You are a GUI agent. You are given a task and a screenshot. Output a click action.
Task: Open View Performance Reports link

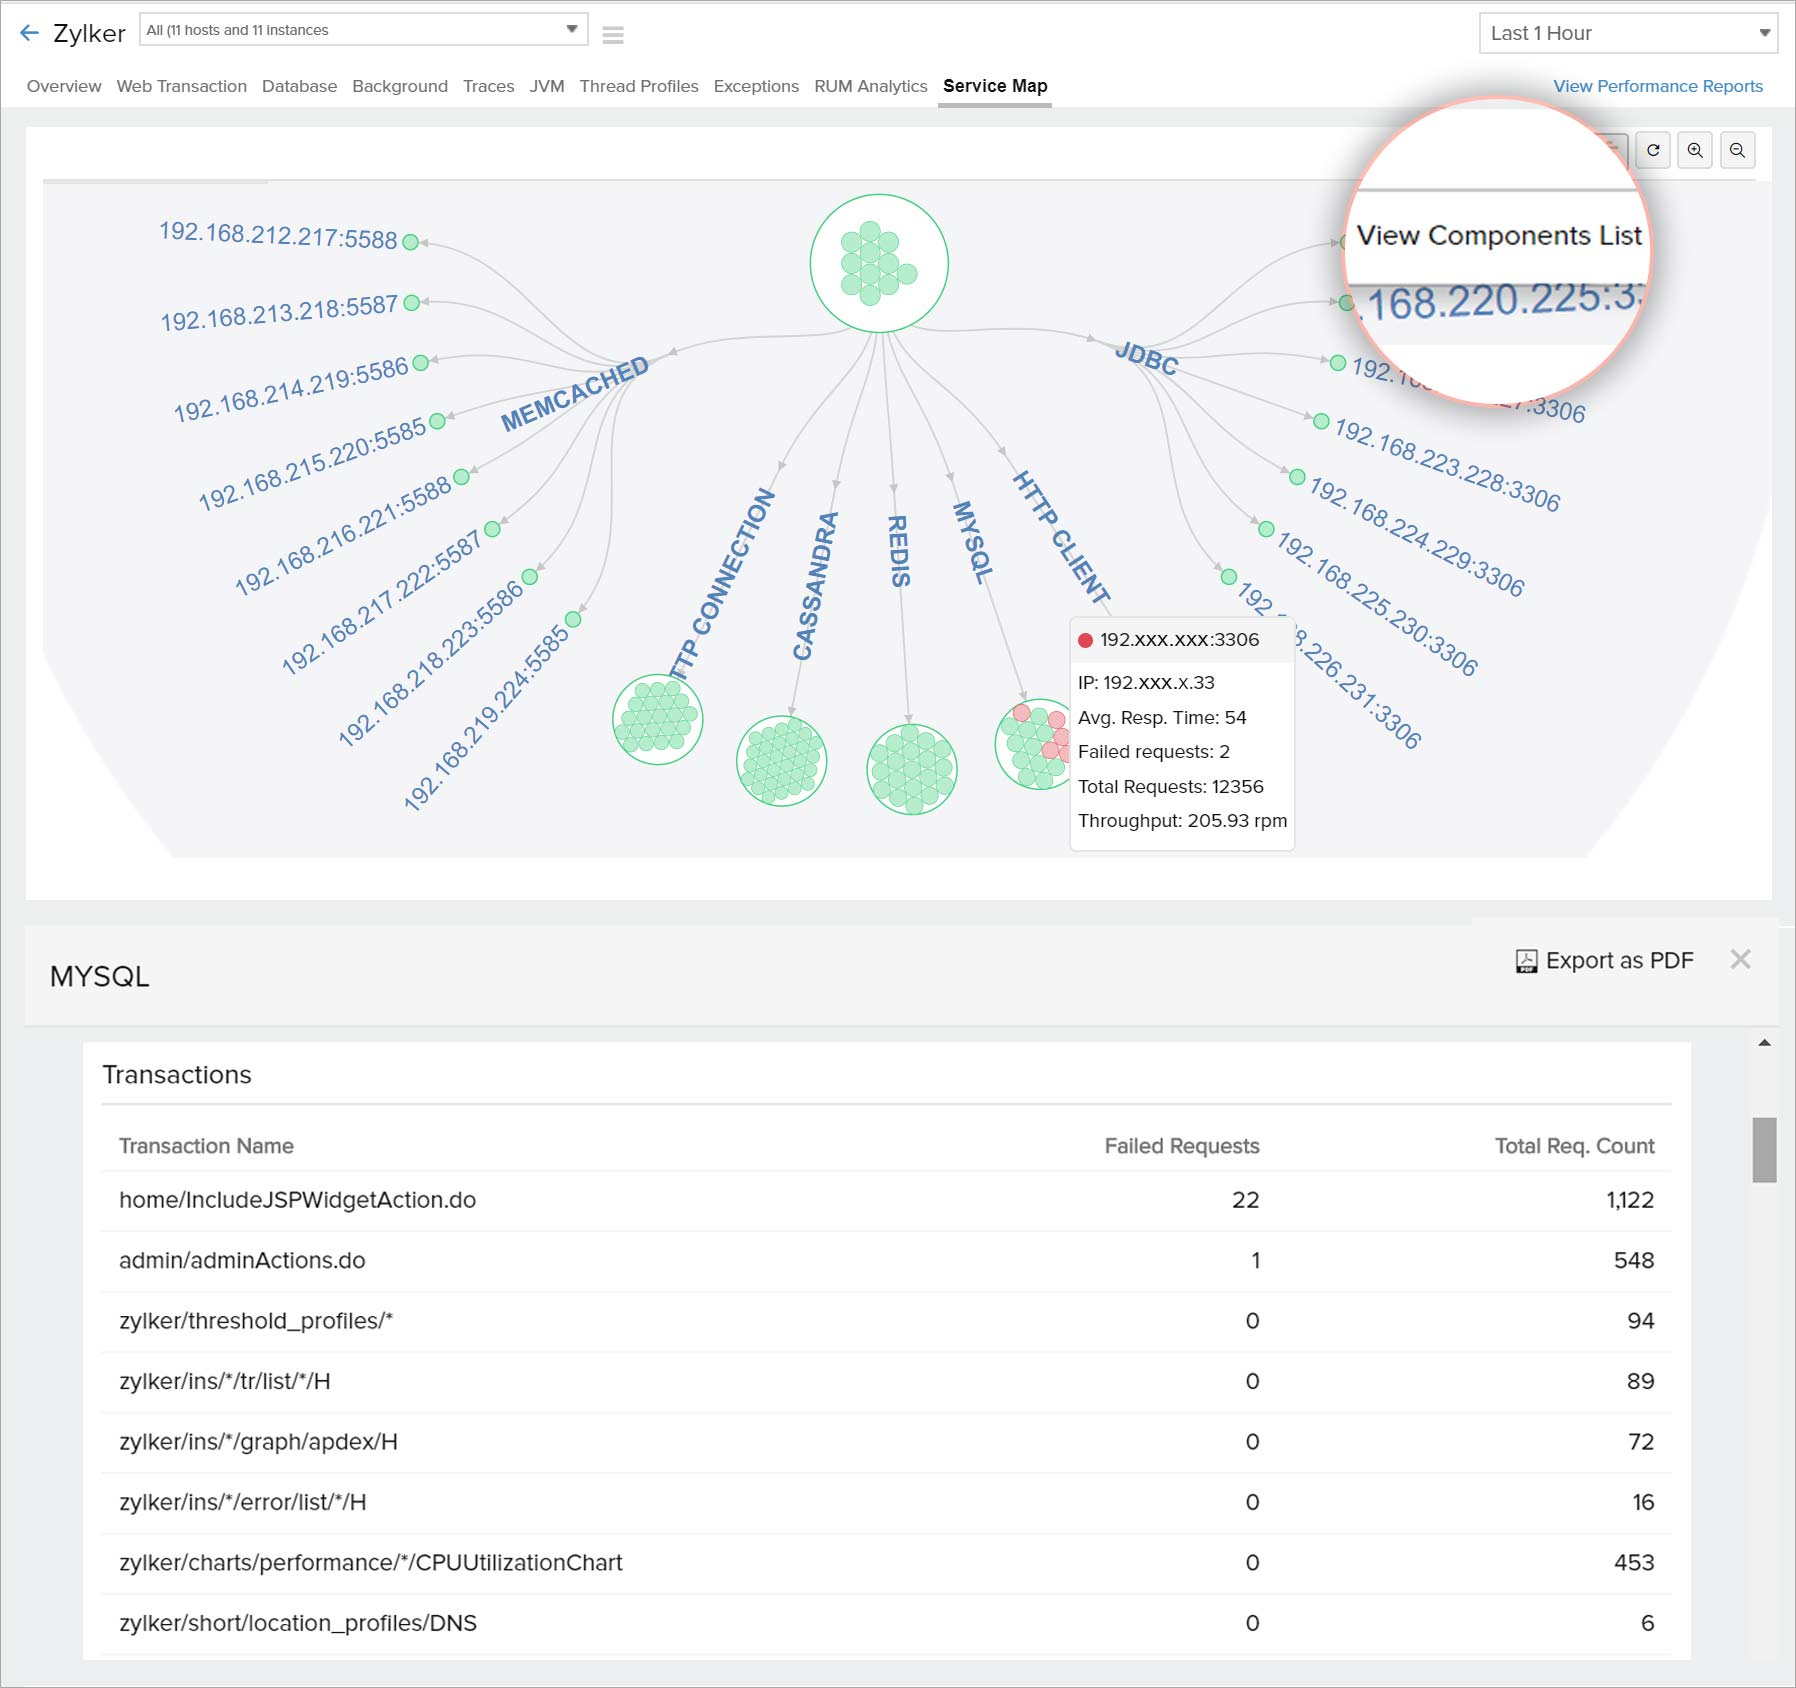[1658, 86]
